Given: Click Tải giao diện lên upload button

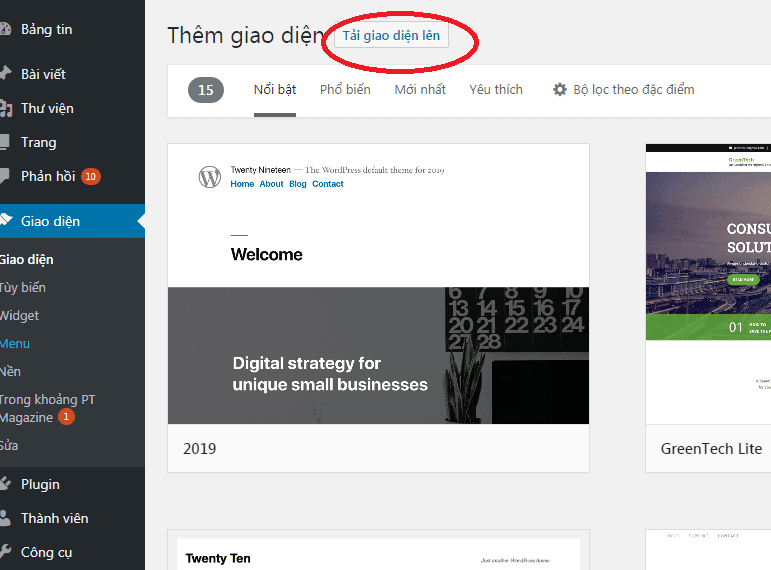Looking at the screenshot, I should 391,36.
